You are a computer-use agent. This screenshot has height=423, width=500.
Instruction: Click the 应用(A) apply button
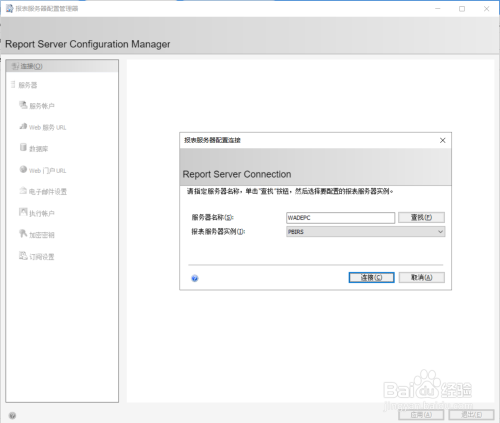pos(421,415)
